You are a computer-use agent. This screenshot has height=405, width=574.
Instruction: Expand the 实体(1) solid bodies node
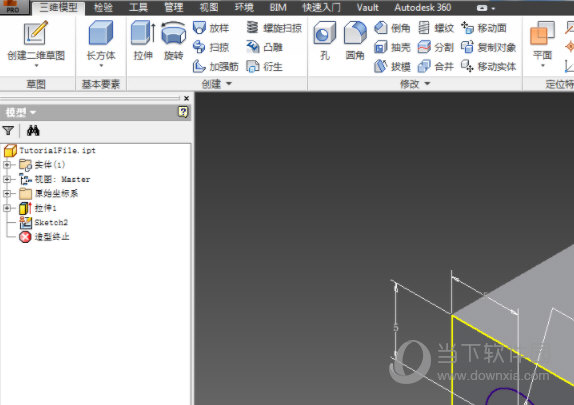7,165
